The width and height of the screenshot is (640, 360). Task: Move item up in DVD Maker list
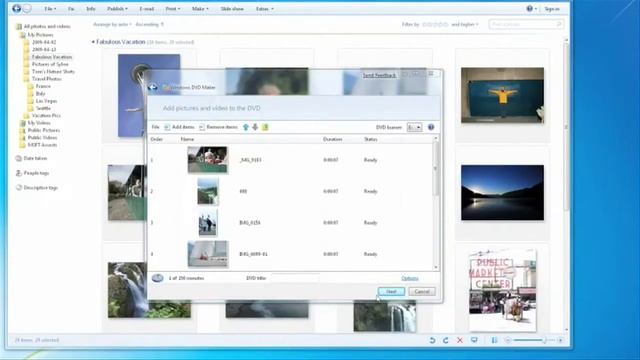tap(246, 127)
